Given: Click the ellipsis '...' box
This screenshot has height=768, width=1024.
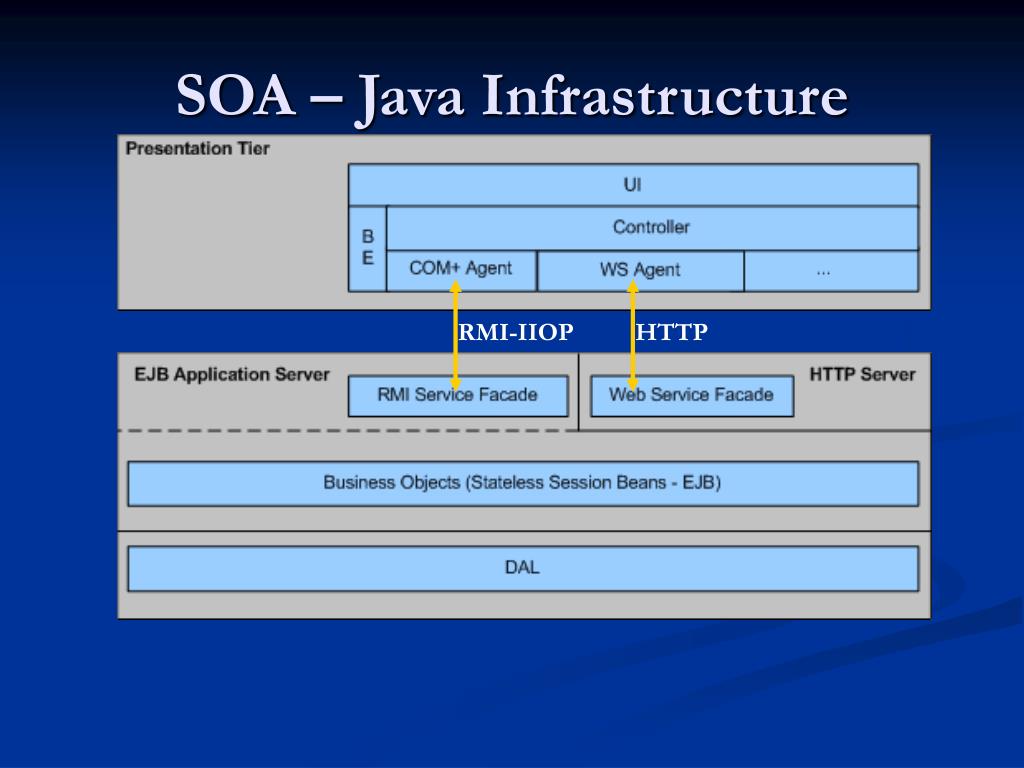Looking at the screenshot, I should pyautogui.click(x=831, y=270).
